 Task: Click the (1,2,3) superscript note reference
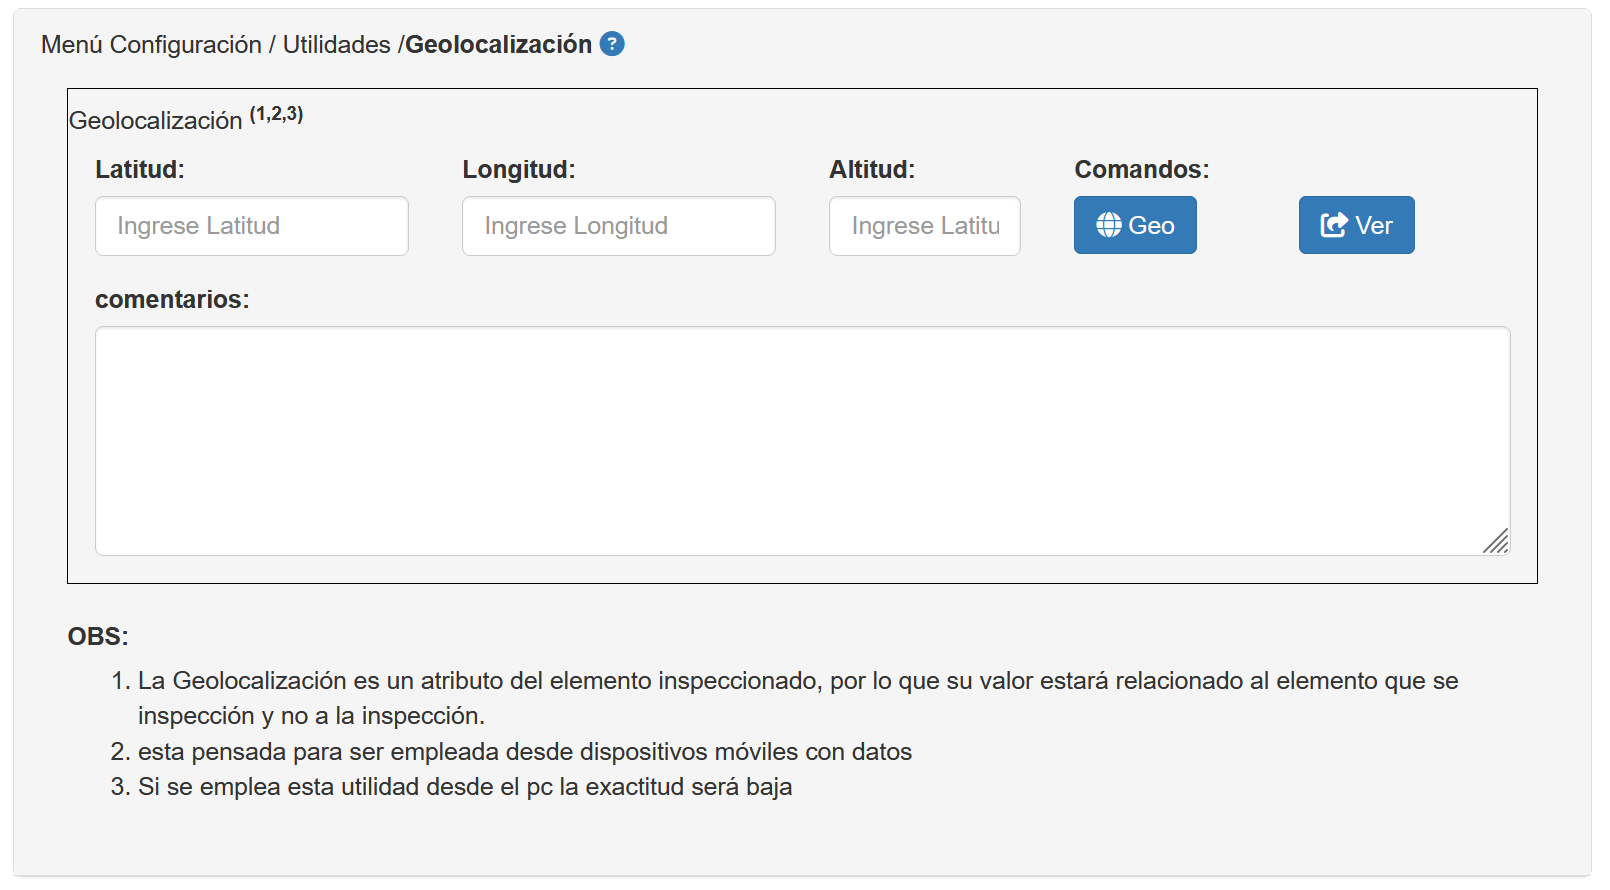(276, 114)
